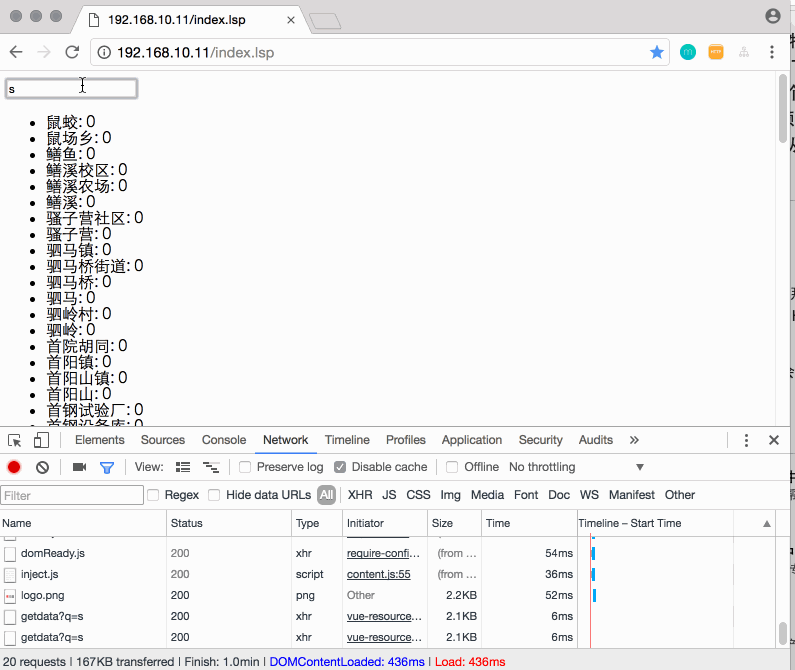Click the Timeline sort arrow in column header
795x670 pixels.
pyautogui.click(x=767, y=523)
